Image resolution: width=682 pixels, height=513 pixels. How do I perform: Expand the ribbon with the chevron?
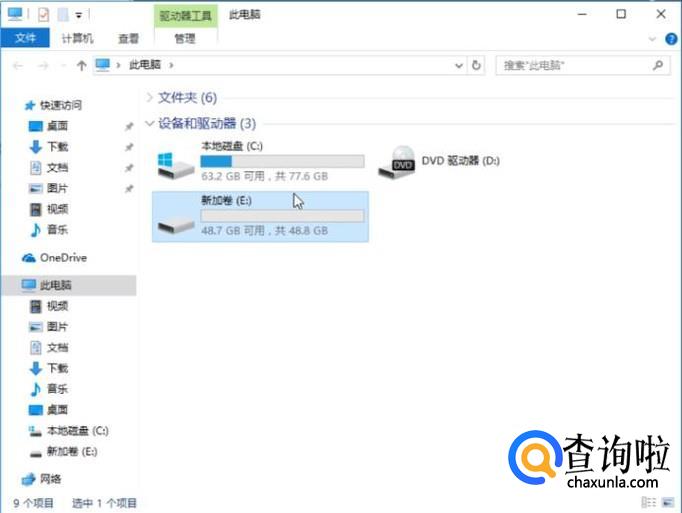[x=652, y=39]
